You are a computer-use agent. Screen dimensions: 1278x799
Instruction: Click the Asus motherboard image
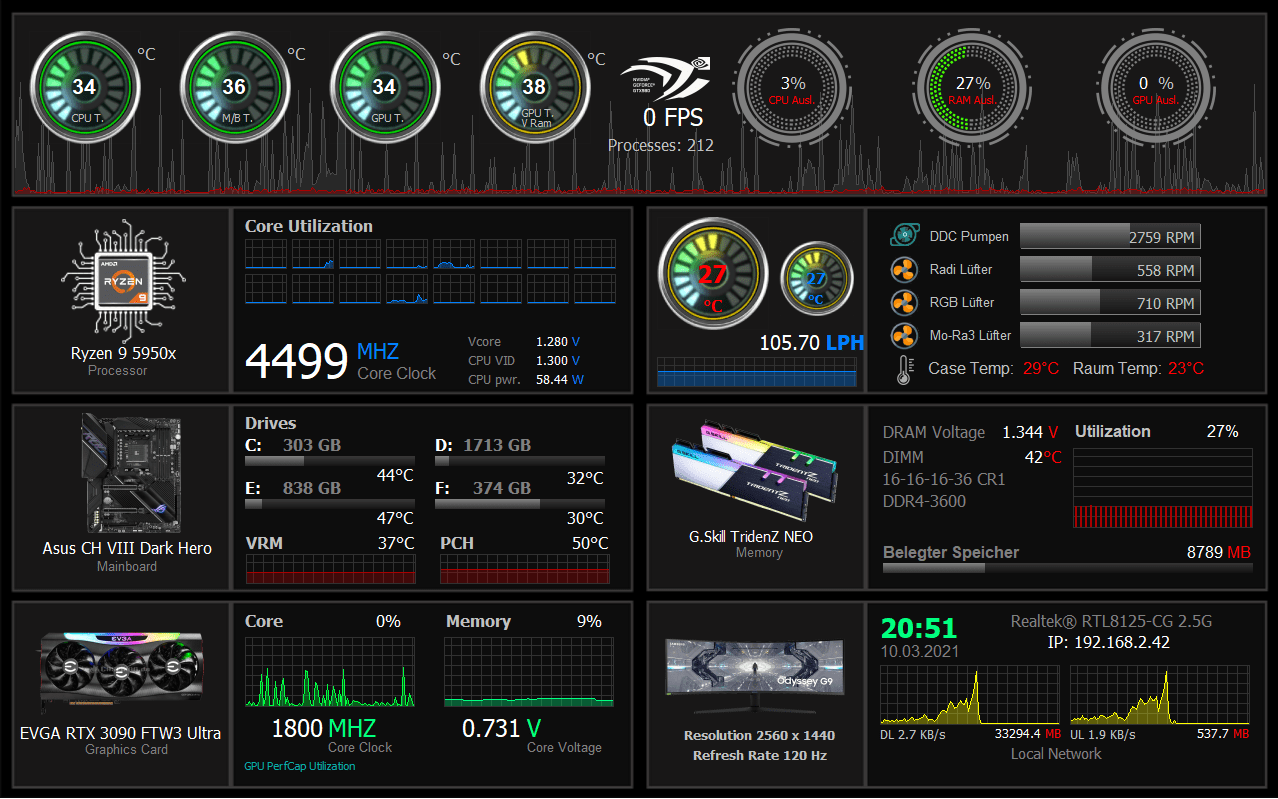coord(130,474)
